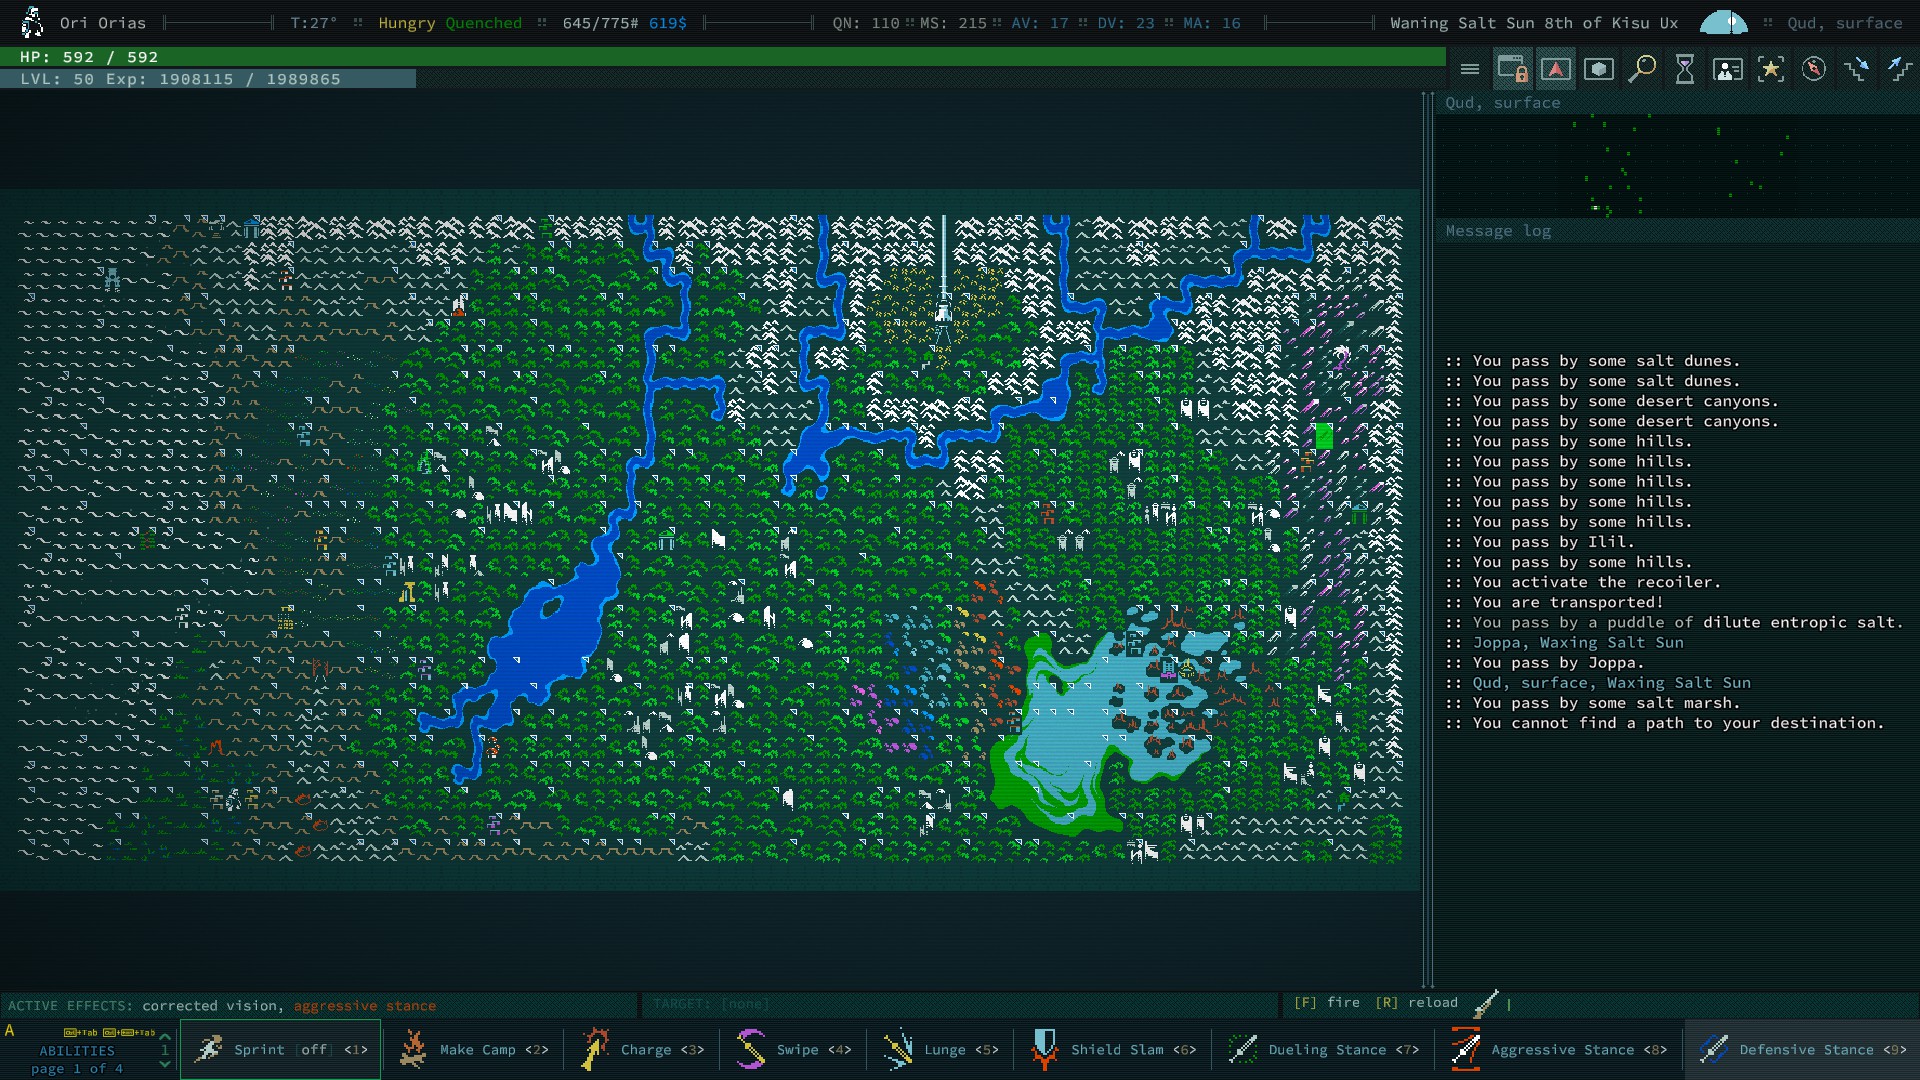Toggle the red arrow map view icon
The image size is (1920, 1080).
[x=1555, y=69]
